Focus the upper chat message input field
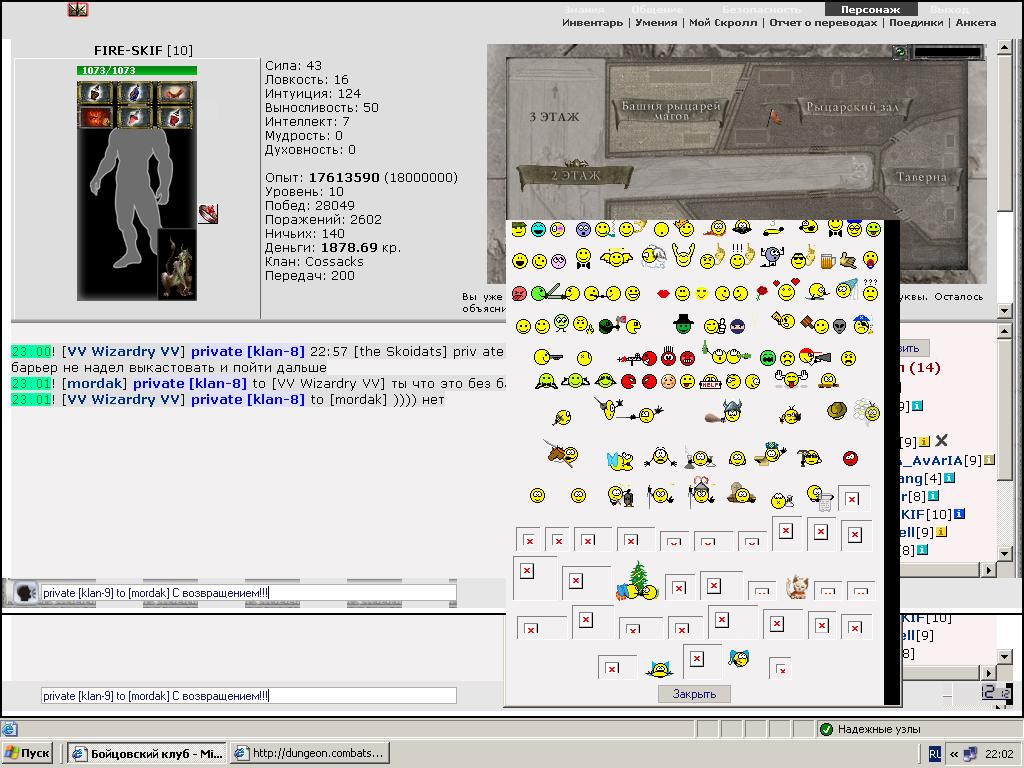Image resolution: width=1024 pixels, height=768 pixels. pyautogui.click(x=249, y=593)
